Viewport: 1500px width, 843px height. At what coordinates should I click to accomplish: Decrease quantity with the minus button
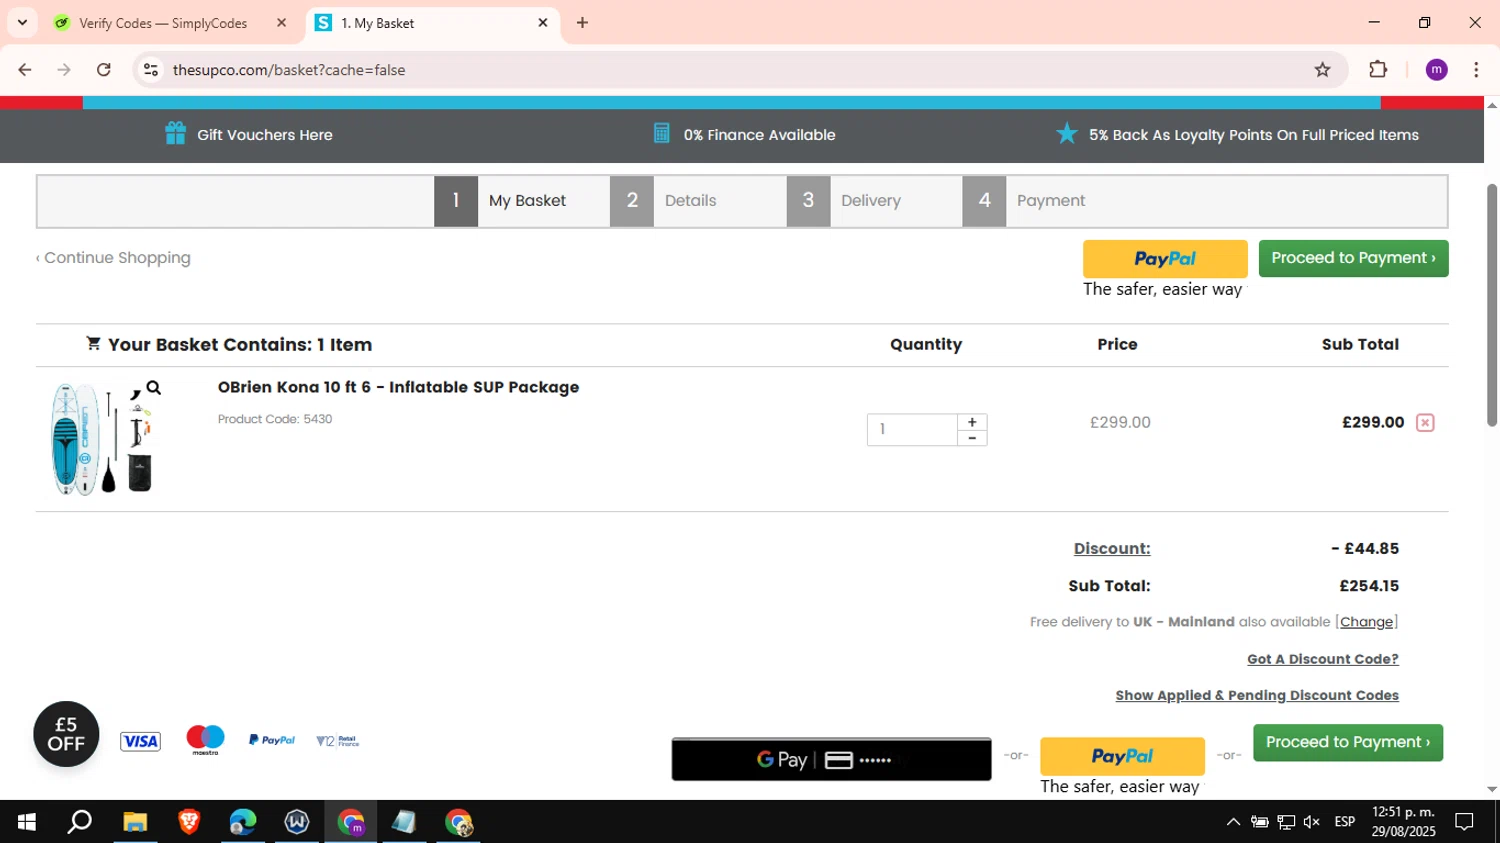[972, 438]
